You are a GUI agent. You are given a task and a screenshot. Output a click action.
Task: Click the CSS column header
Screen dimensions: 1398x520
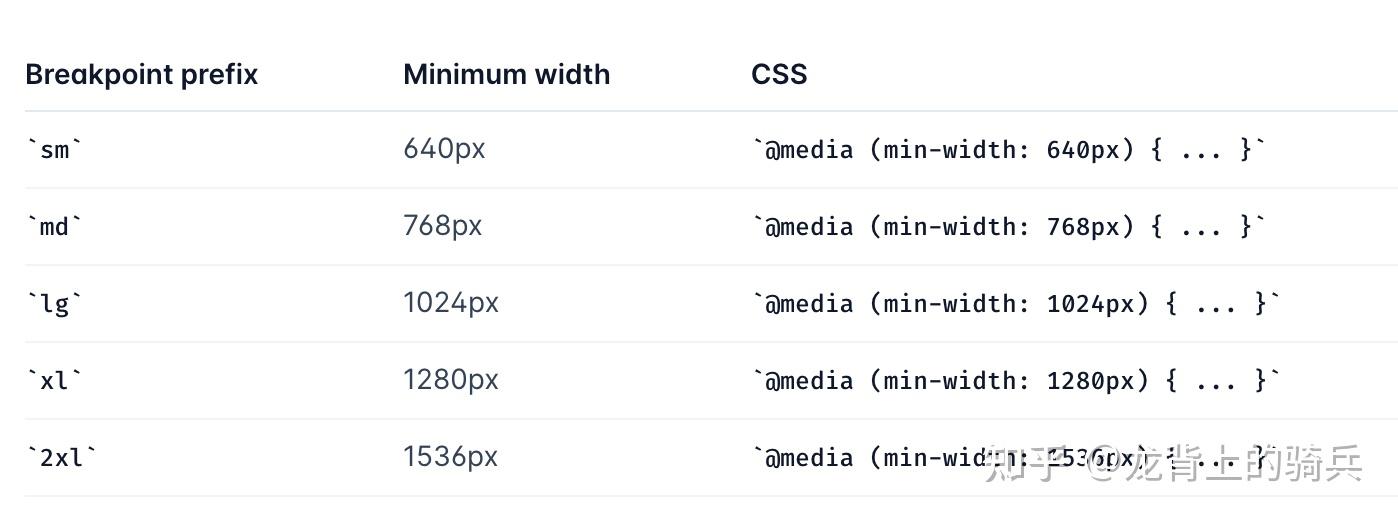(779, 75)
